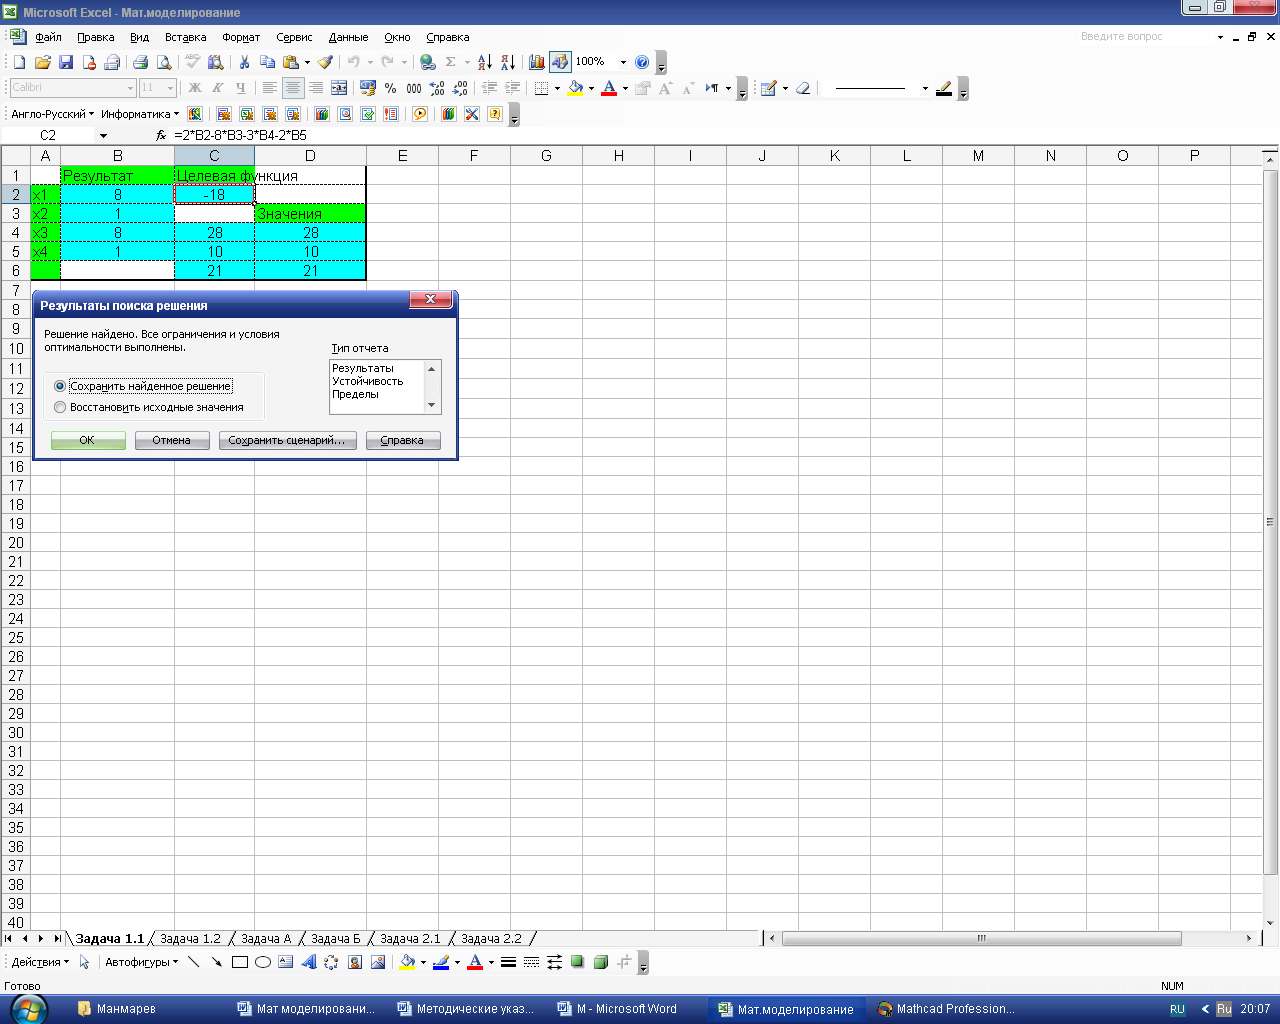Align cell contents to the right

[x=316, y=88]
